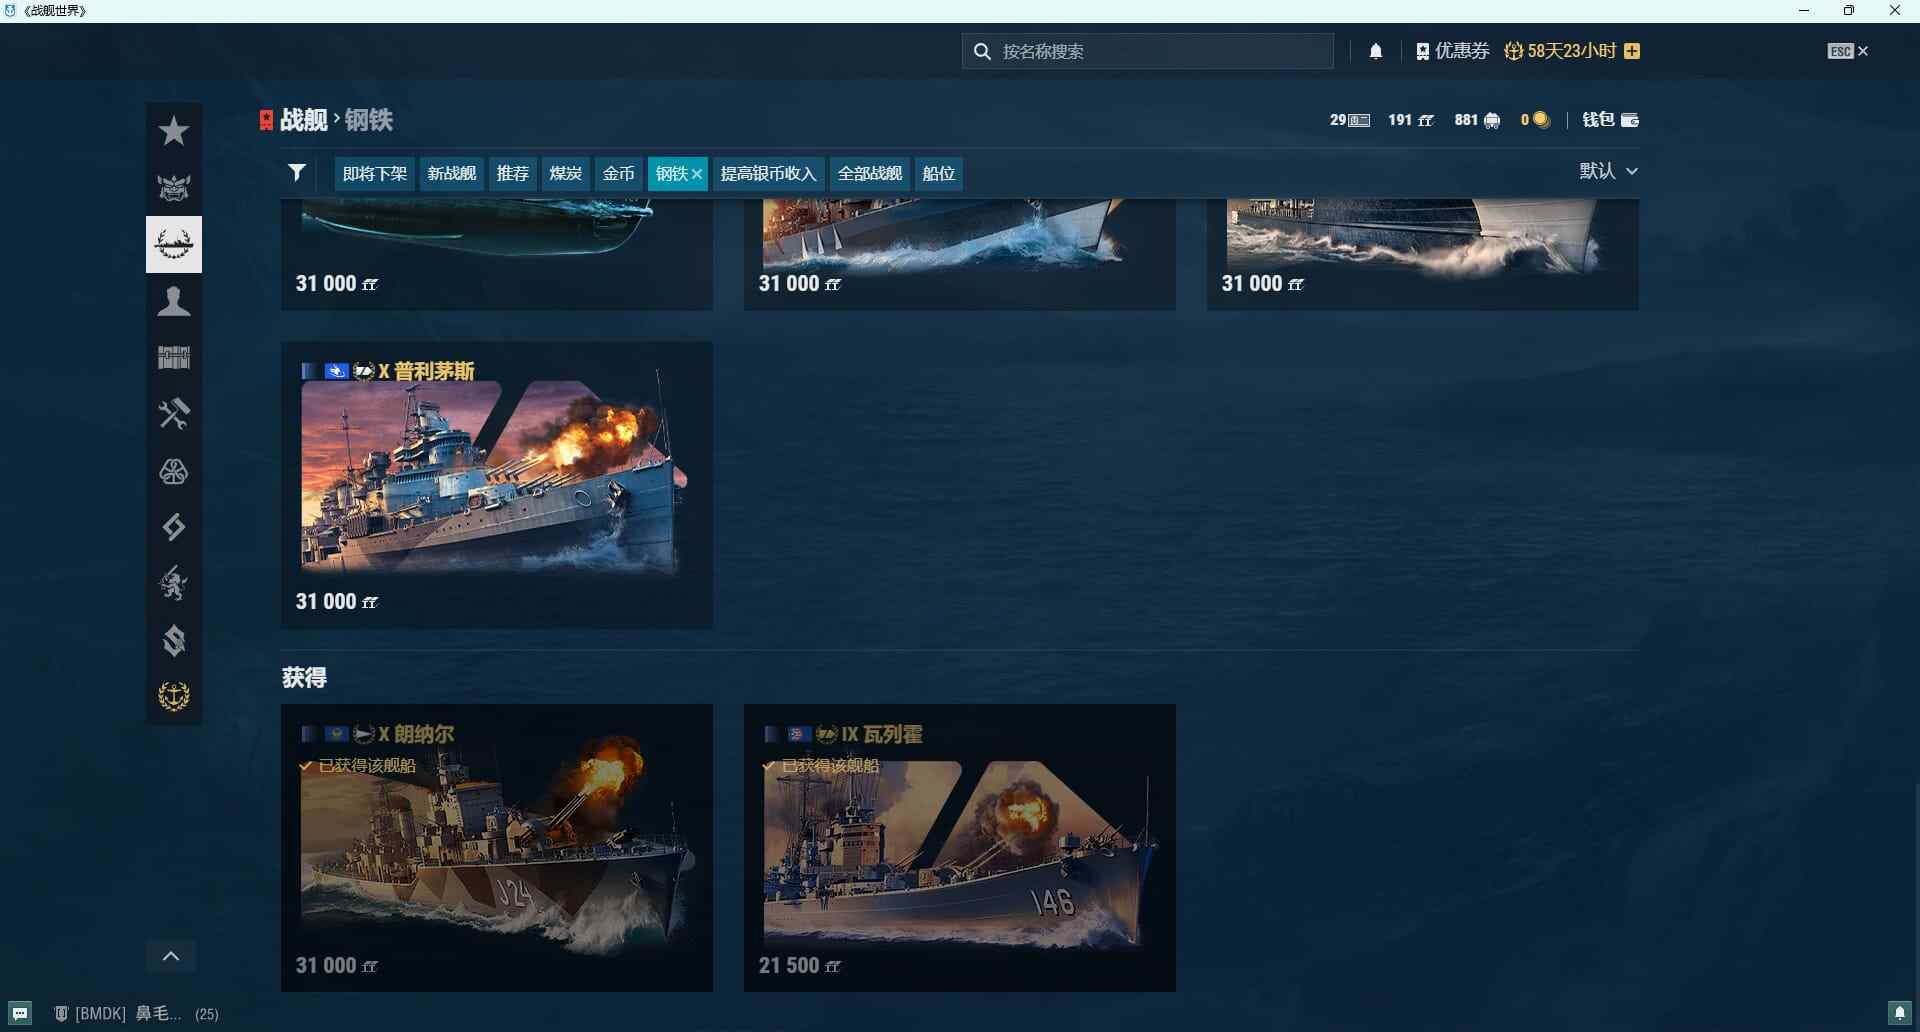Click the 战舰 breadcrumb link
This screenshot has height=1032, width=1920.
point(303,120)
